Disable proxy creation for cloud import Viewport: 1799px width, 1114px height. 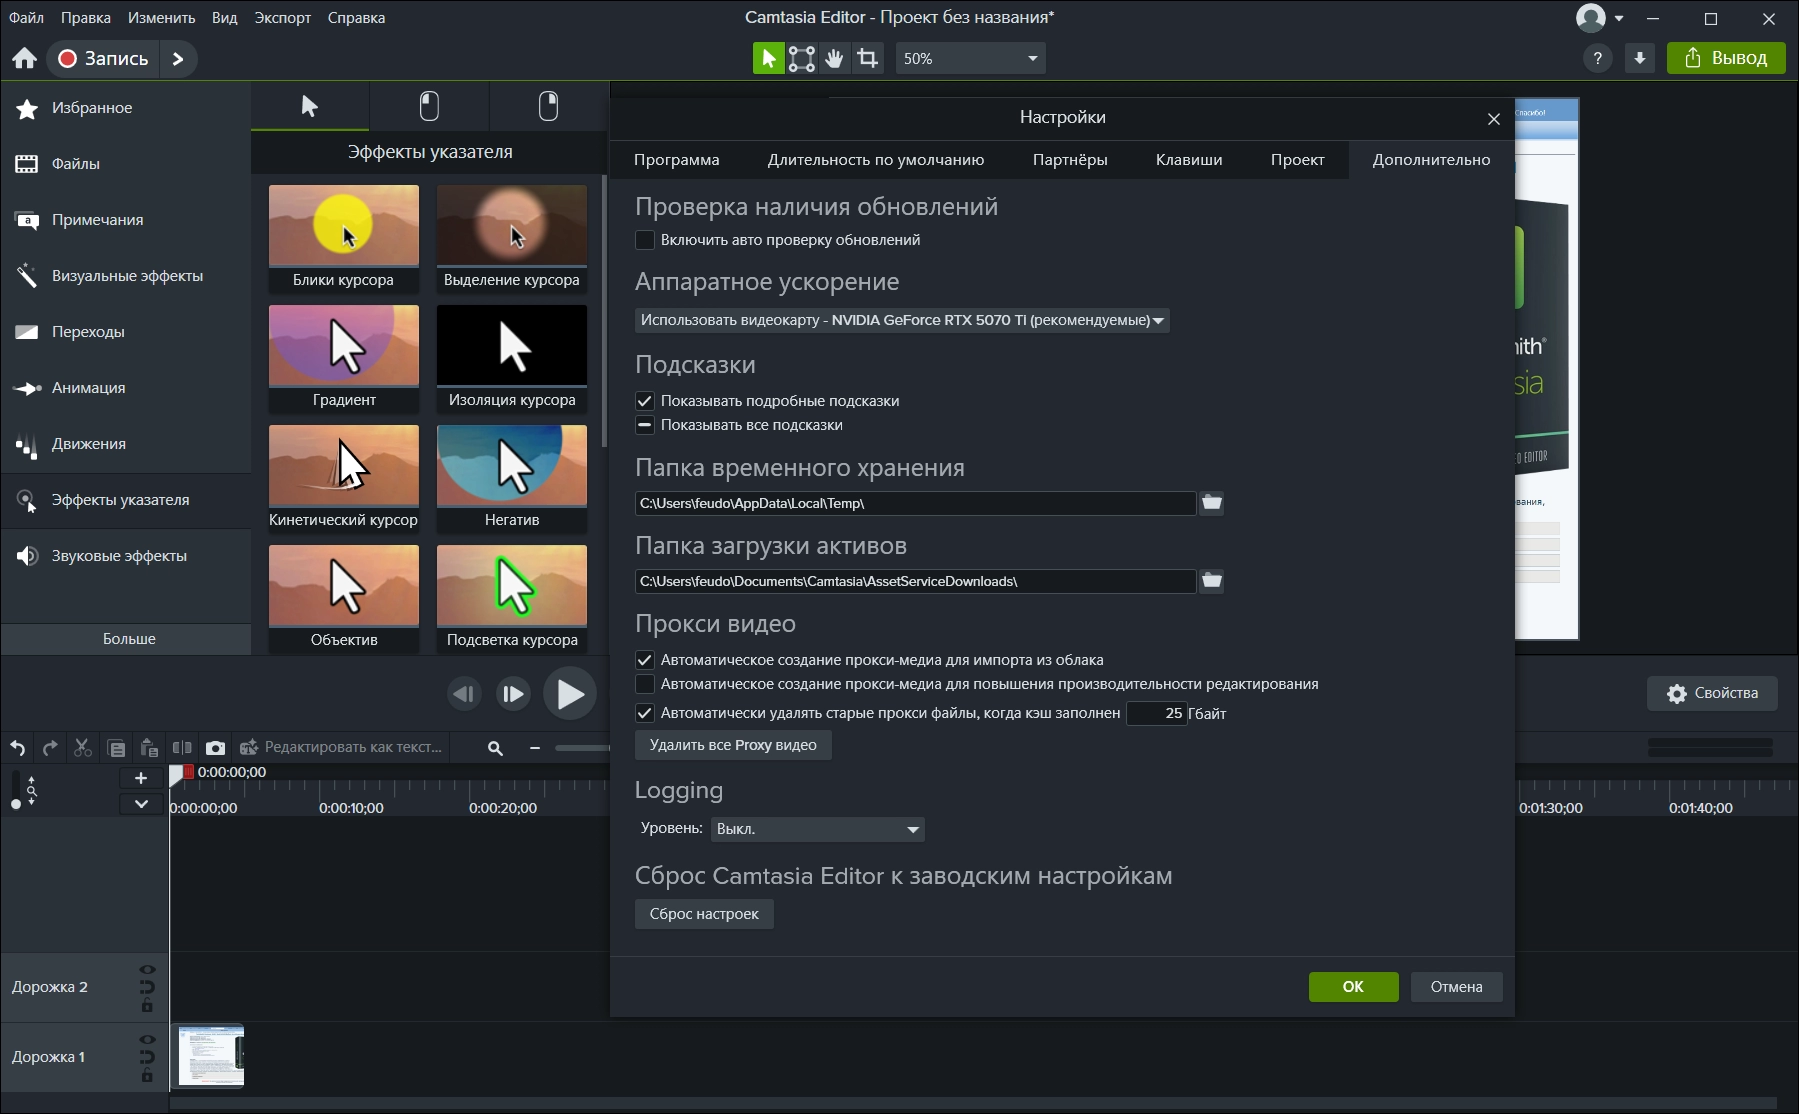(645, 660)
